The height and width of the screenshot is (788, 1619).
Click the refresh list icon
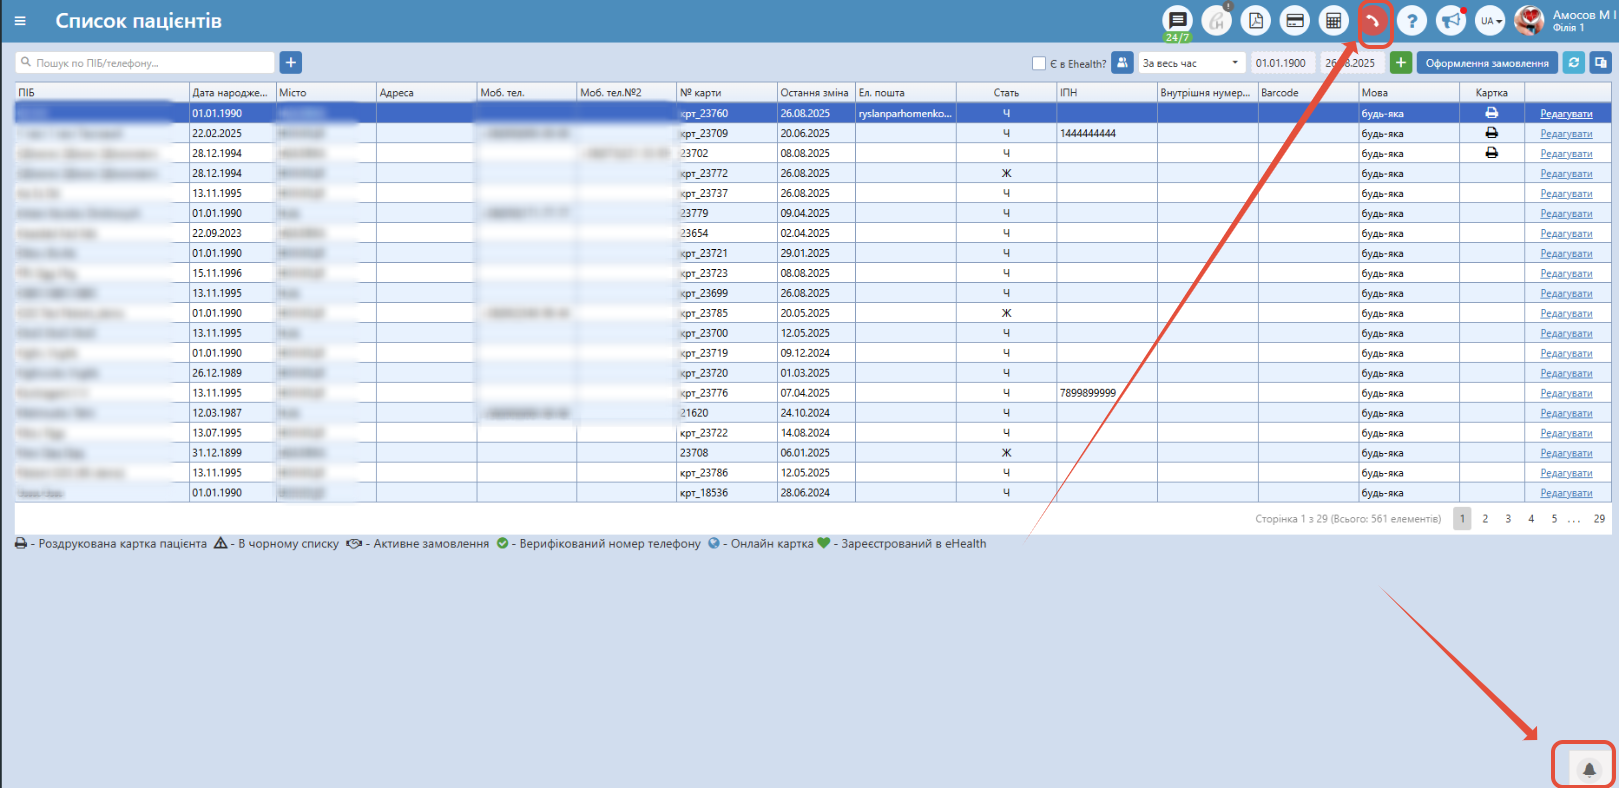click(x=1574, y=63)
